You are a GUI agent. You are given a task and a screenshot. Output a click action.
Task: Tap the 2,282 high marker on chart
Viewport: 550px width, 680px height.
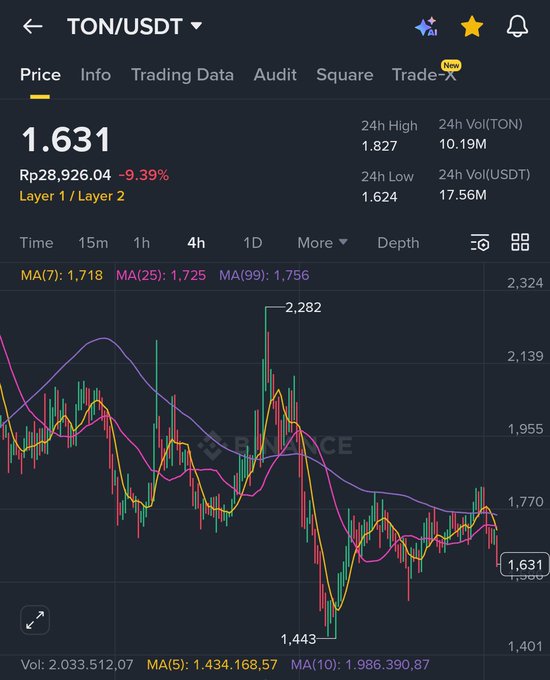(303, 307)
